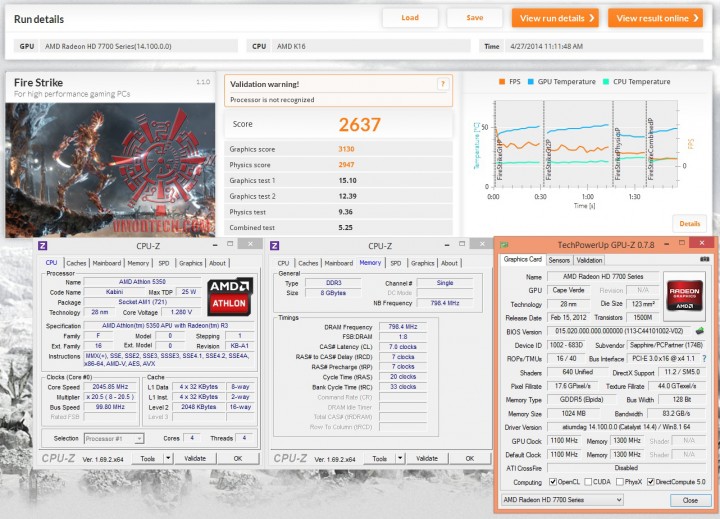Click OK in the Athlon CPU-Z window
This screenshot has height=519, width=720.
coord(238,458)
